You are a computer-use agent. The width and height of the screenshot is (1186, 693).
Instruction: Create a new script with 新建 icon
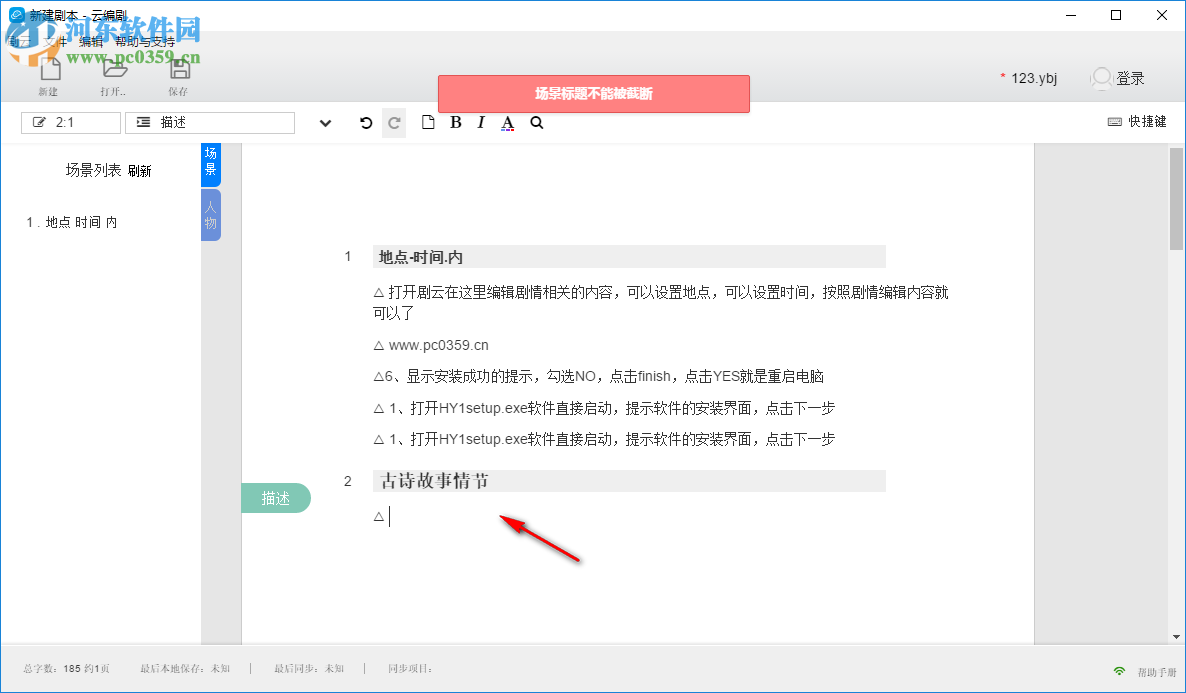(47, 71)
